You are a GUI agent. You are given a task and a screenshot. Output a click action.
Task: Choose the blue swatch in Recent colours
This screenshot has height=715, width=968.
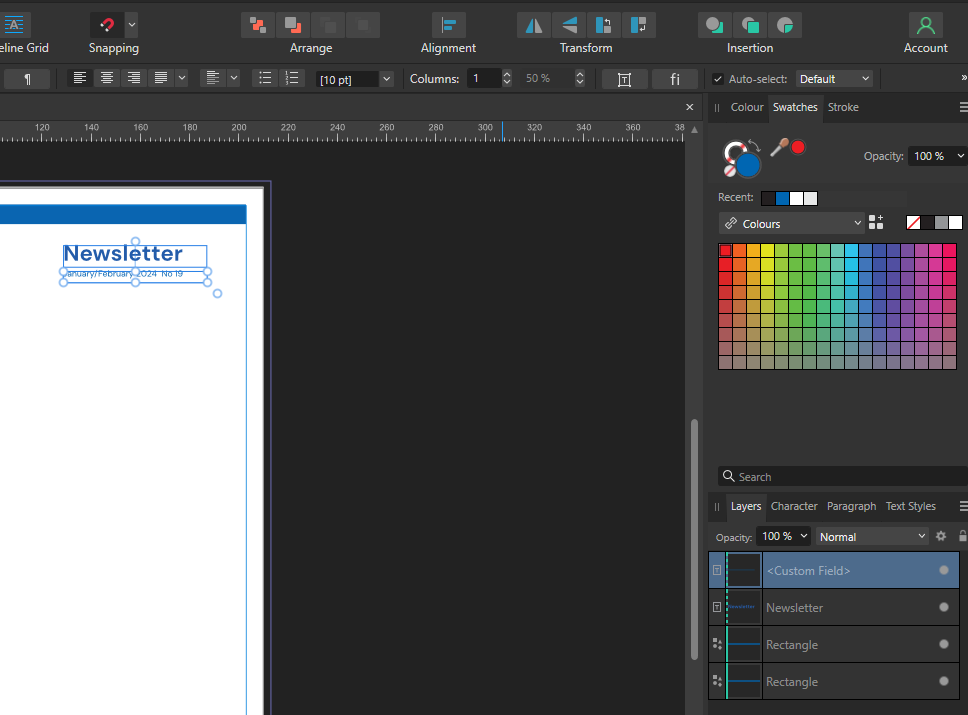(782, 198)
